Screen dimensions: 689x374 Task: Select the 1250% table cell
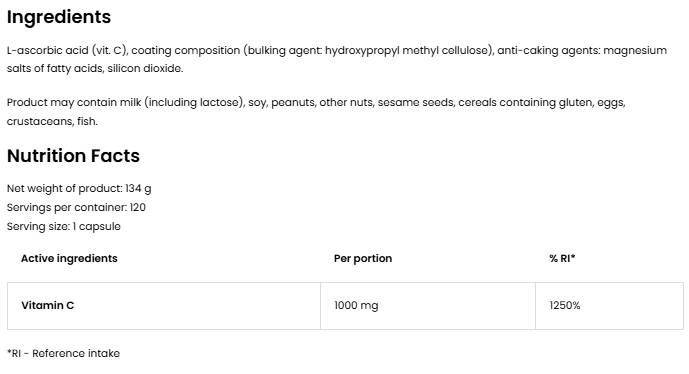tap(609, 305)
